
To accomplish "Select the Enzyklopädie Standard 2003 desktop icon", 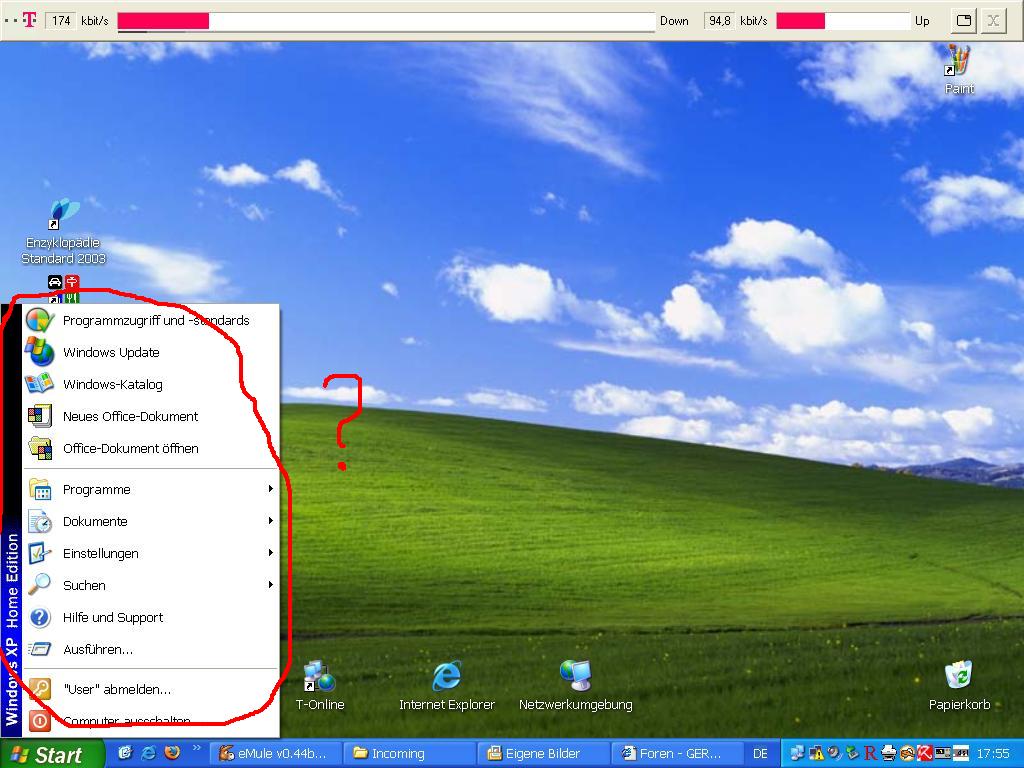I will click(63, 232).
